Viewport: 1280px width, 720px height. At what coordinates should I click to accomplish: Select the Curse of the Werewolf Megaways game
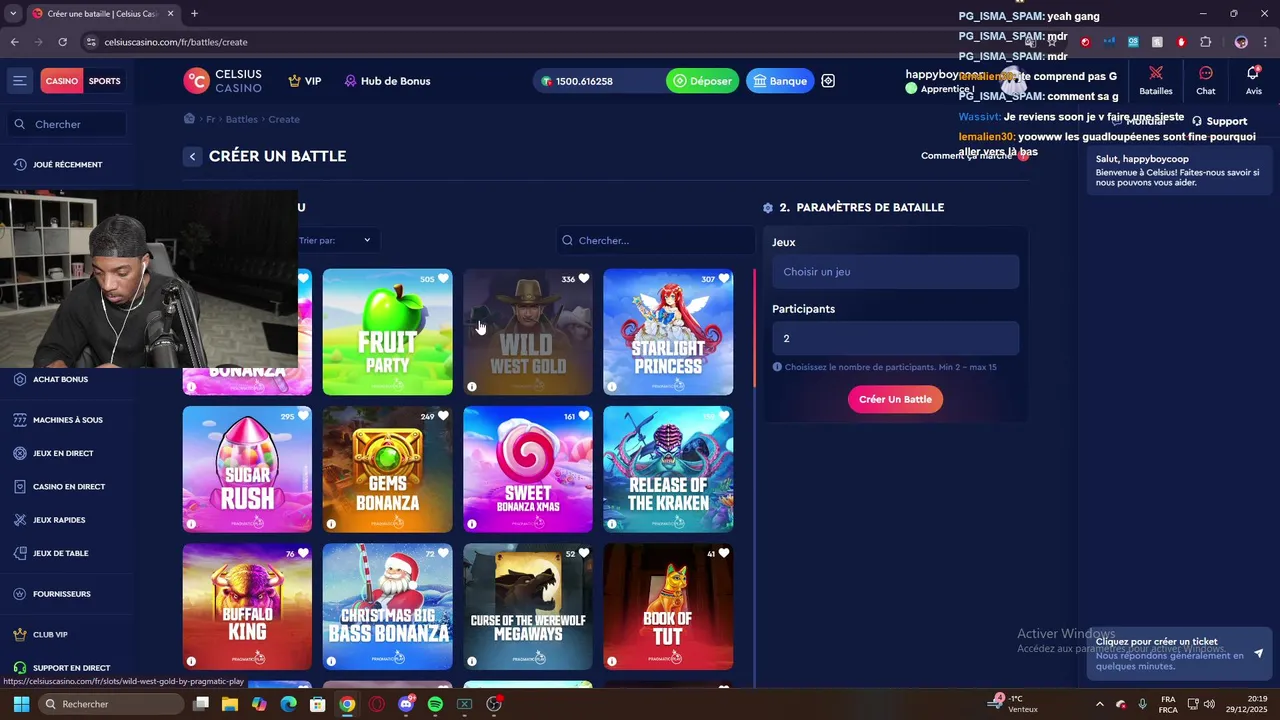coord(527,606)
